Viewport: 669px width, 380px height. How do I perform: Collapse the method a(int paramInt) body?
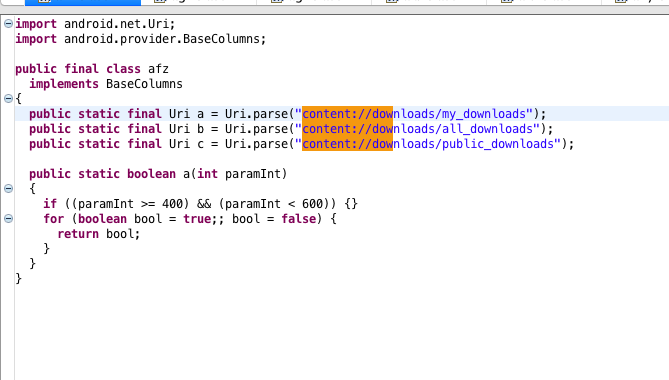[x=8, y=189]
